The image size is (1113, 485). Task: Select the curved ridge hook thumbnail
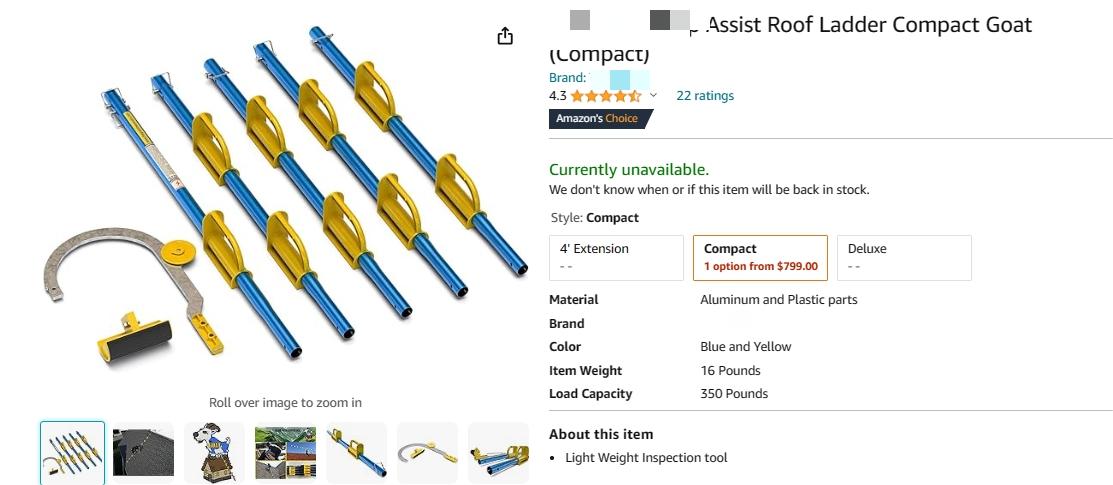click(427, 452)
